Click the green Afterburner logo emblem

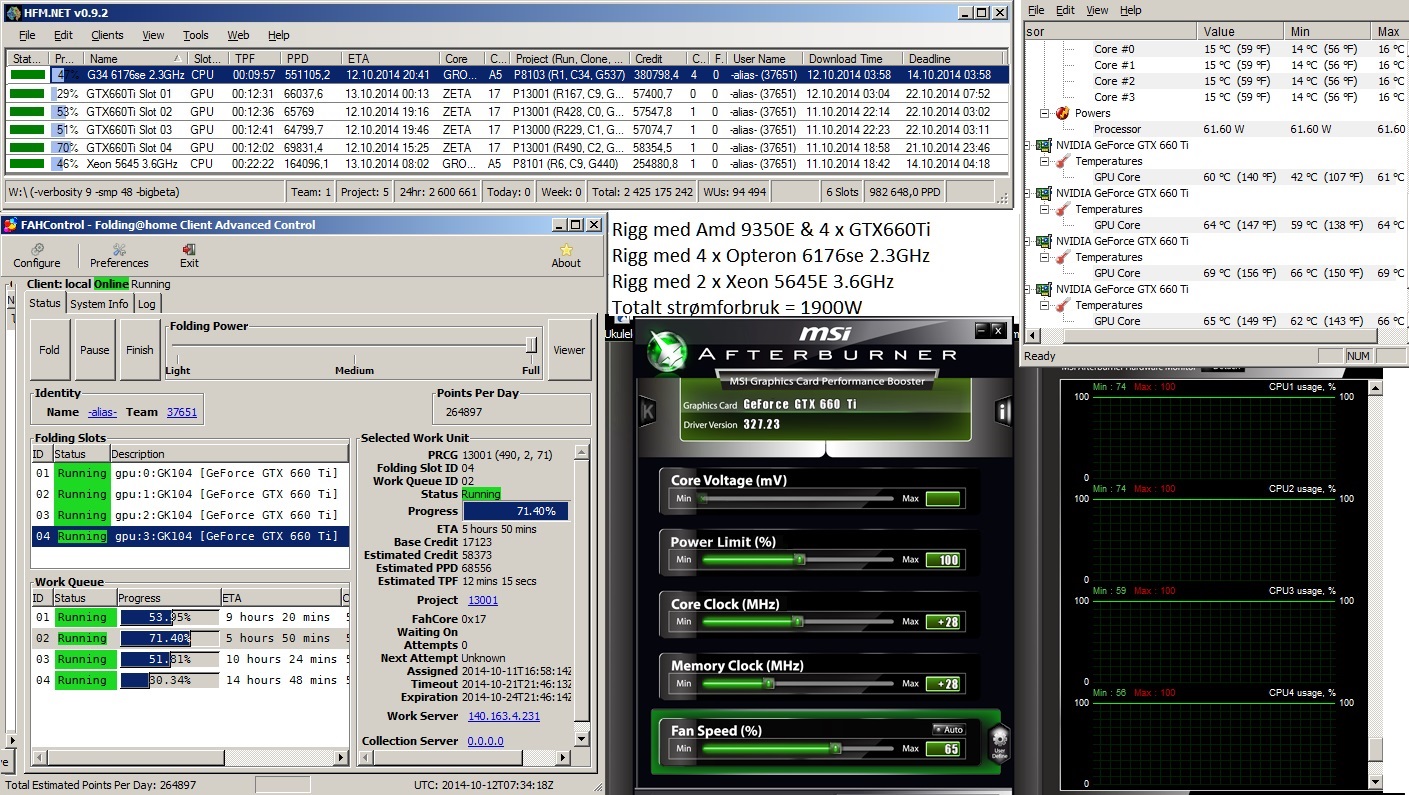point(666,353)
